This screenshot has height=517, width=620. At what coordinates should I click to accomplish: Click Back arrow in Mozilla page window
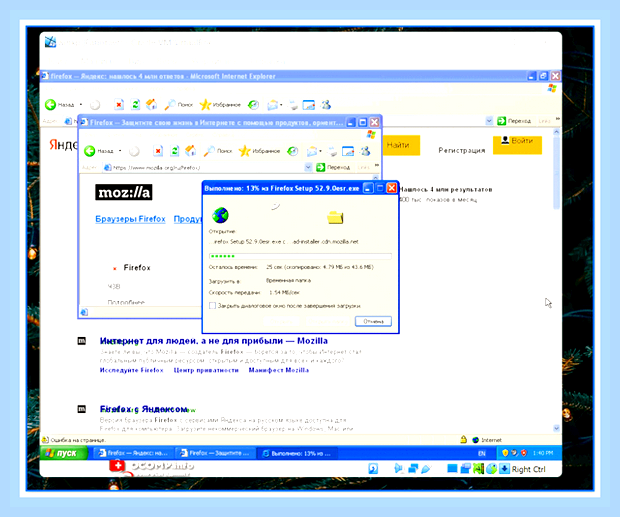(x=90, y=151)
